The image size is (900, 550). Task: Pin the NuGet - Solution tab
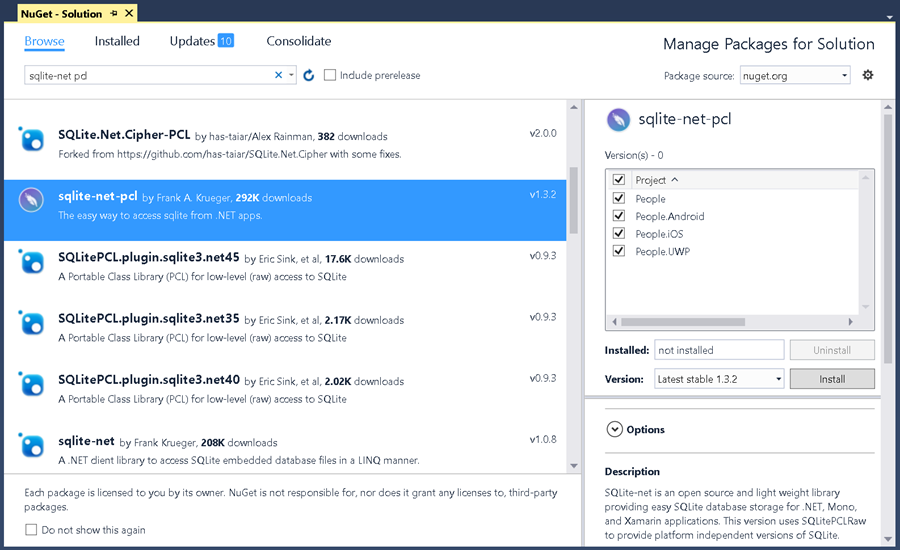point(114,13)
